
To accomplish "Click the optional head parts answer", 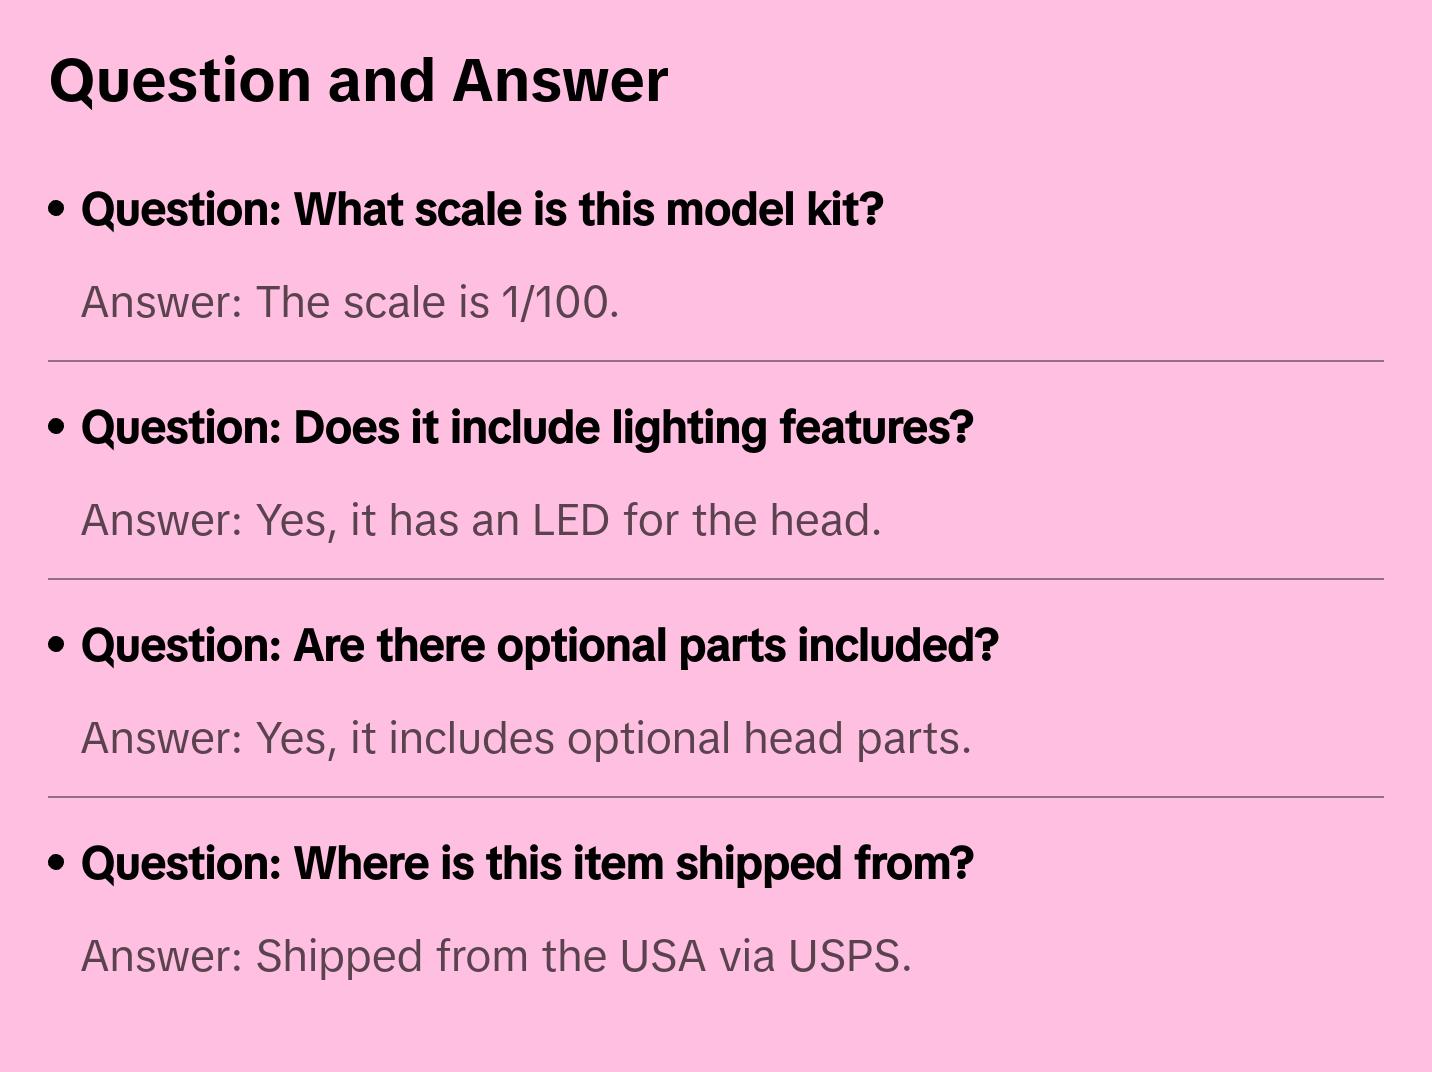I will pos(526,739).
